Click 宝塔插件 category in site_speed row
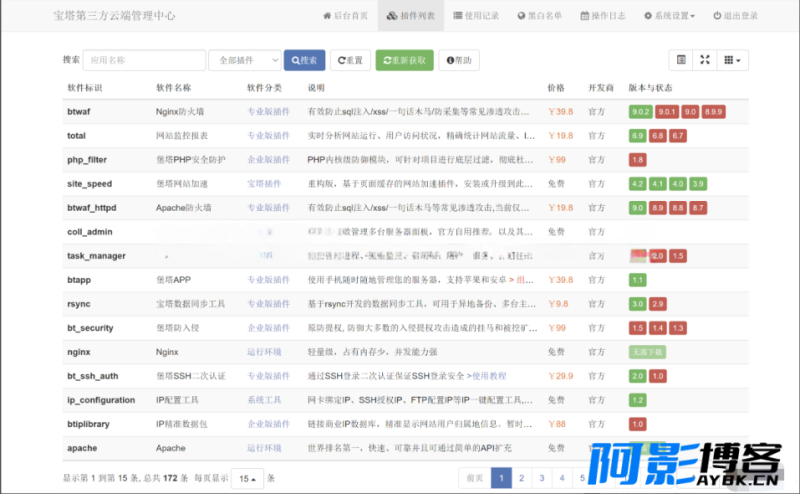Image resolution: width=800 pixels, height=494 pixels. 264,184
